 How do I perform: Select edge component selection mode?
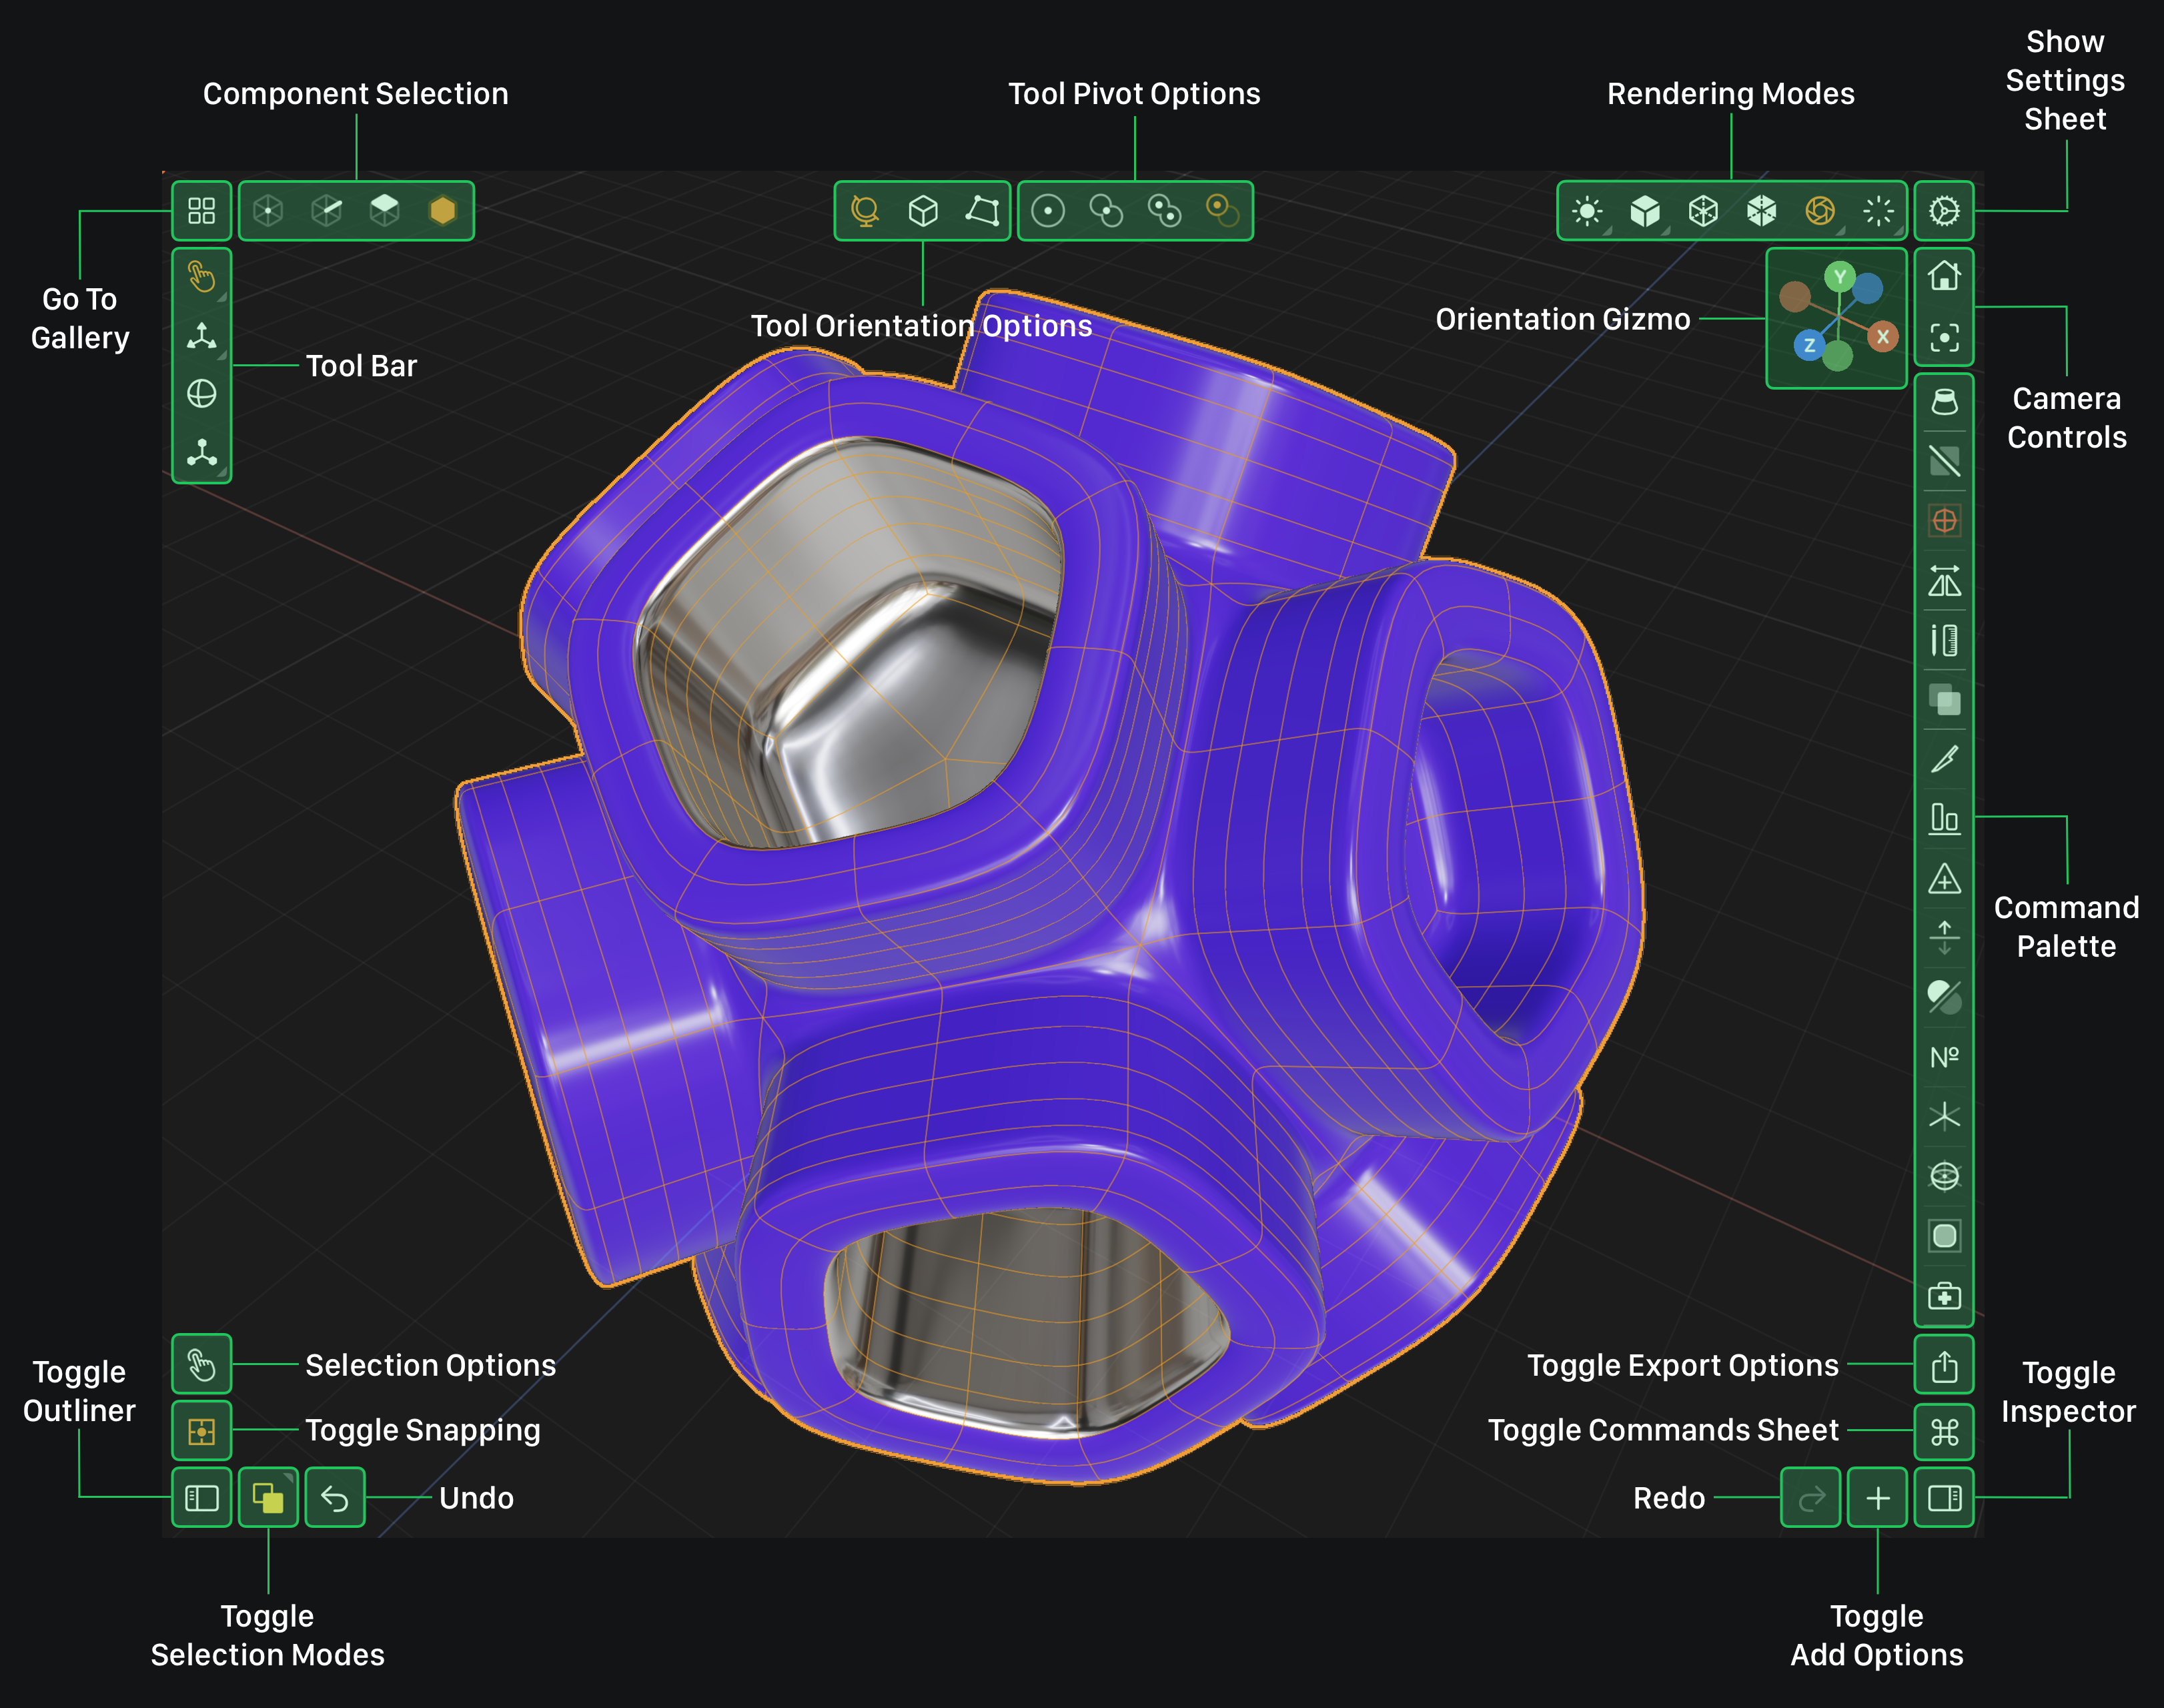point(327,211)
